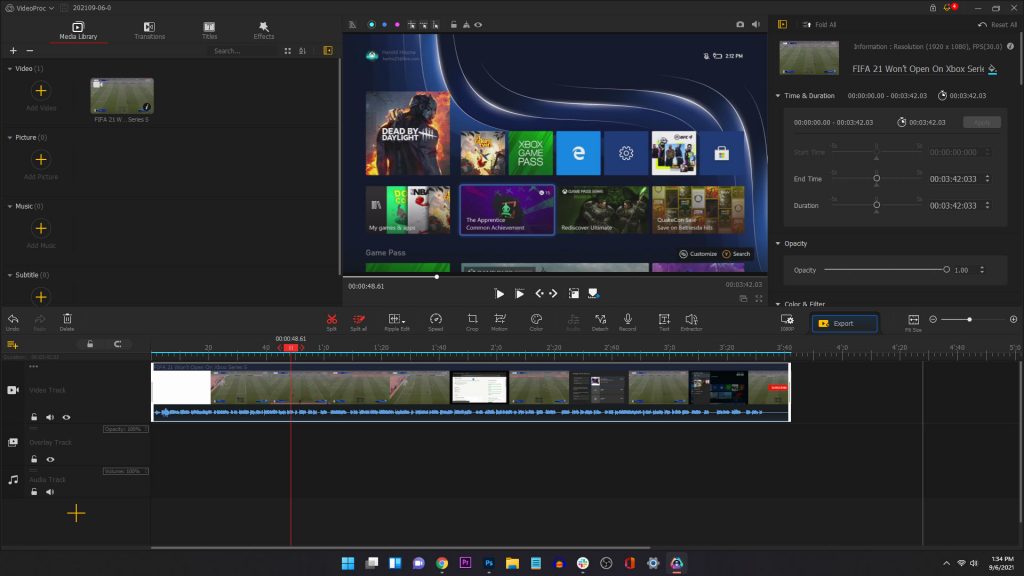Click add track icon above timeline
This screenshot has width=1024, height=576.
(x=12, y=344)
